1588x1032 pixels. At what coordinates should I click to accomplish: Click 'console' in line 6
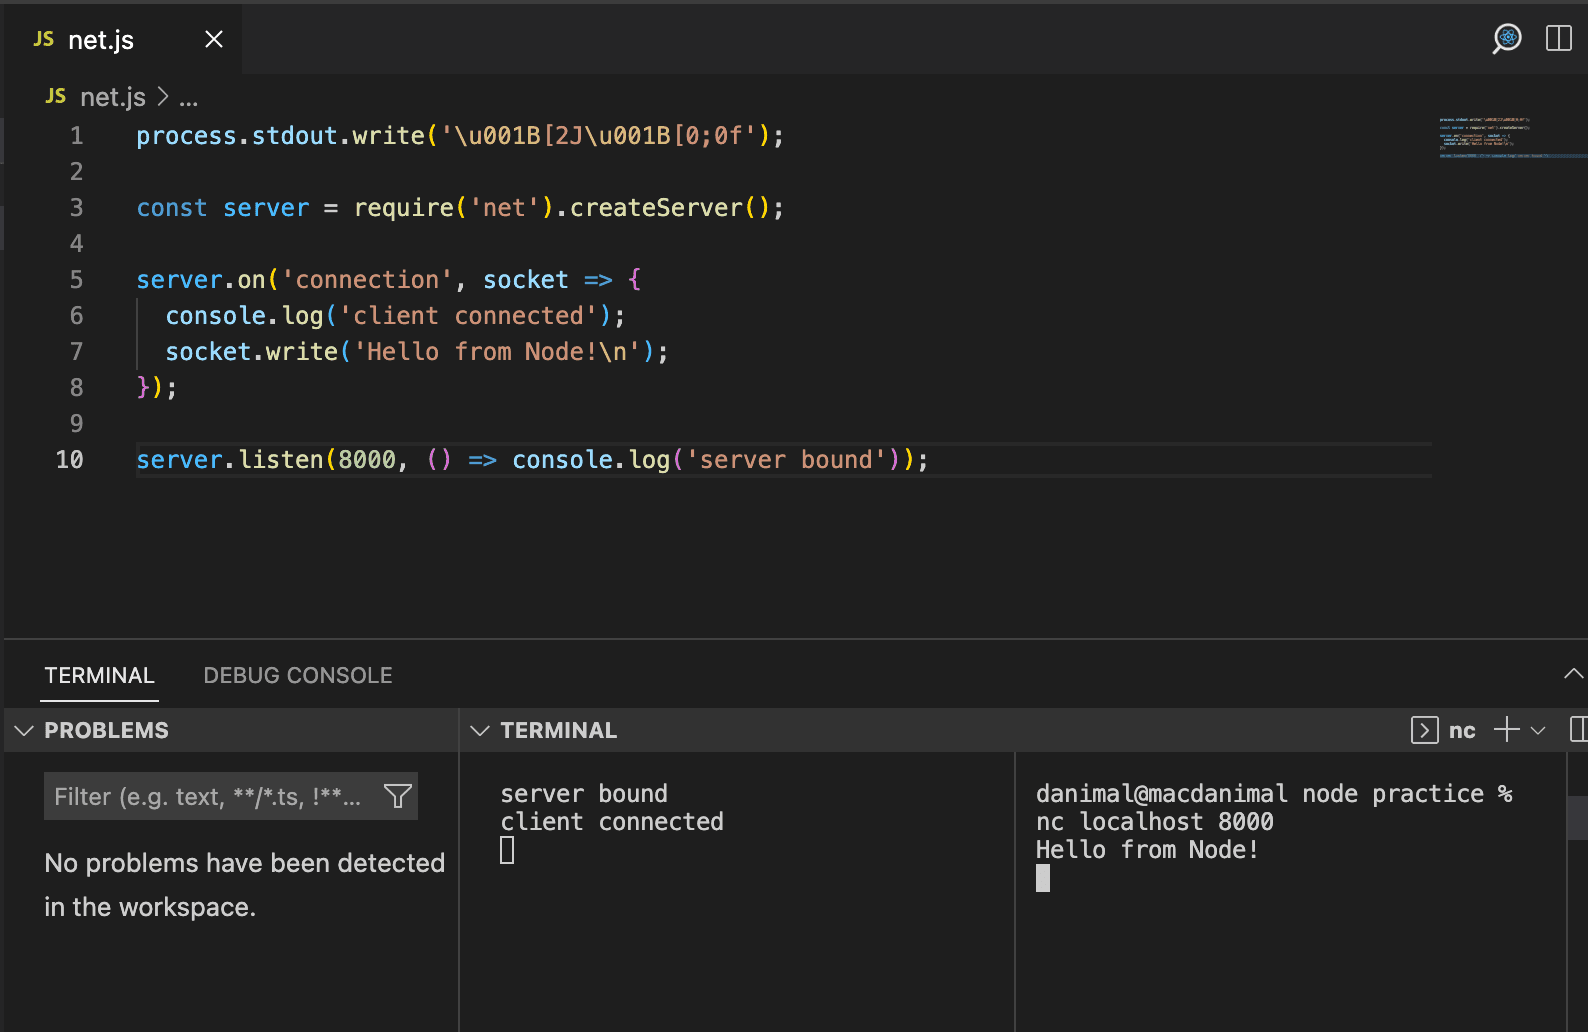click(x=215, y=316)
